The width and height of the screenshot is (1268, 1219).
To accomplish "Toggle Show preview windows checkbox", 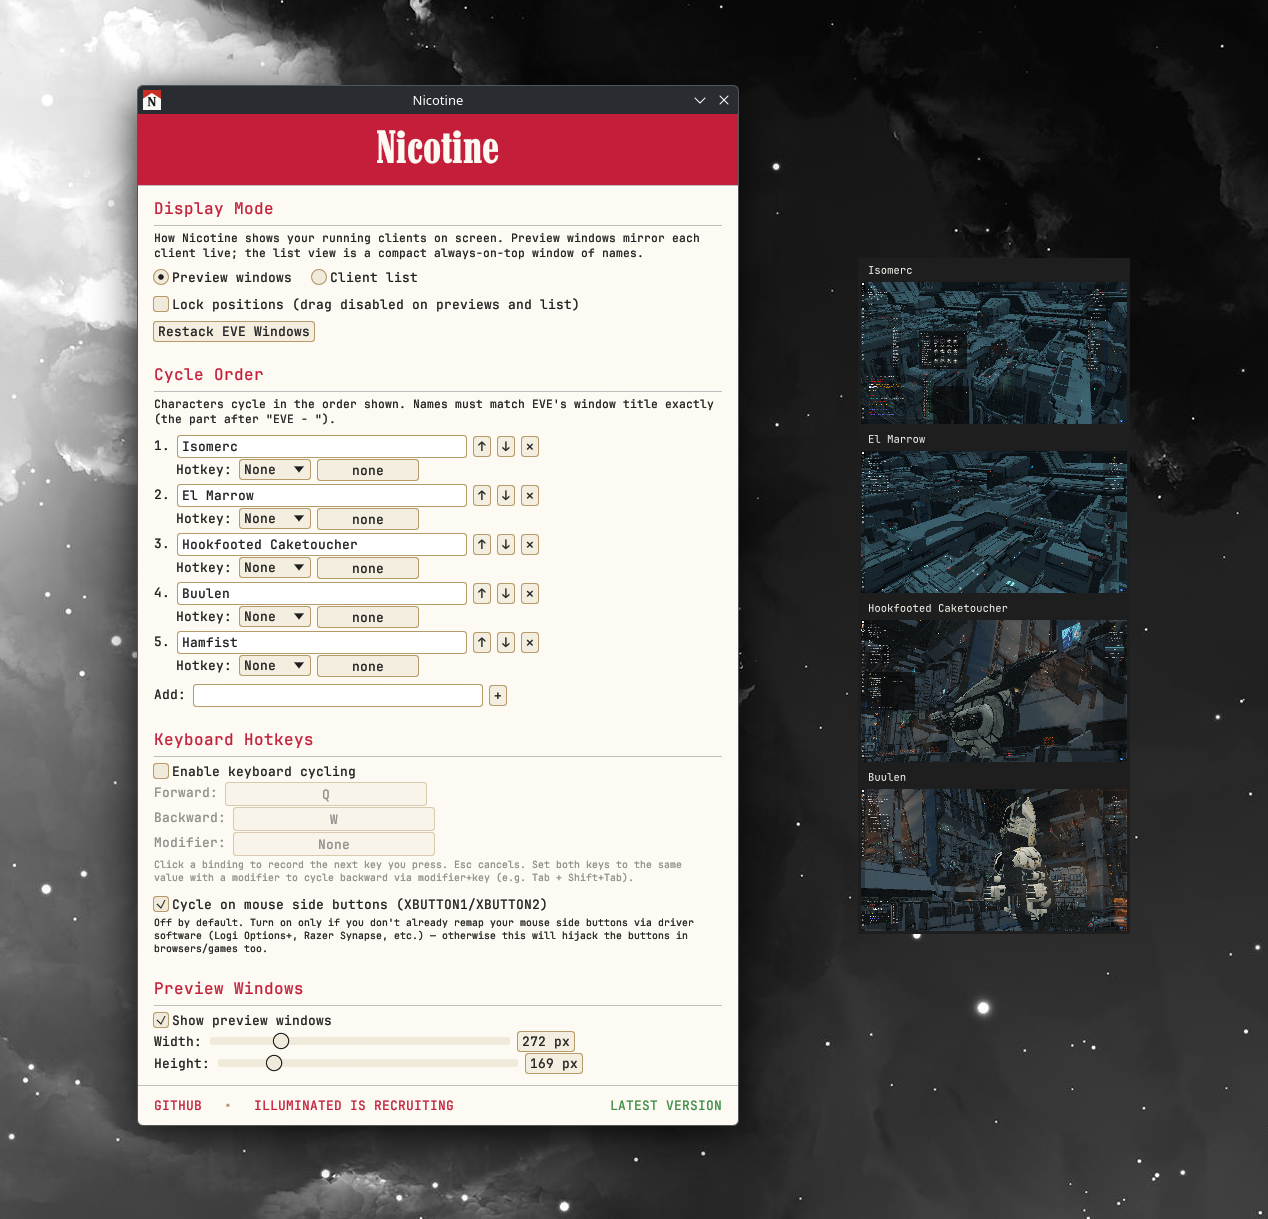I will click(x=161, y=1020).
